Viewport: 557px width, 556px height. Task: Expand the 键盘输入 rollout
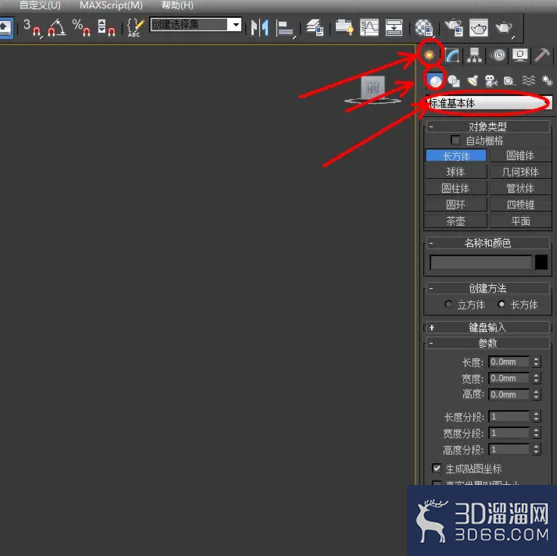(487, 327)
